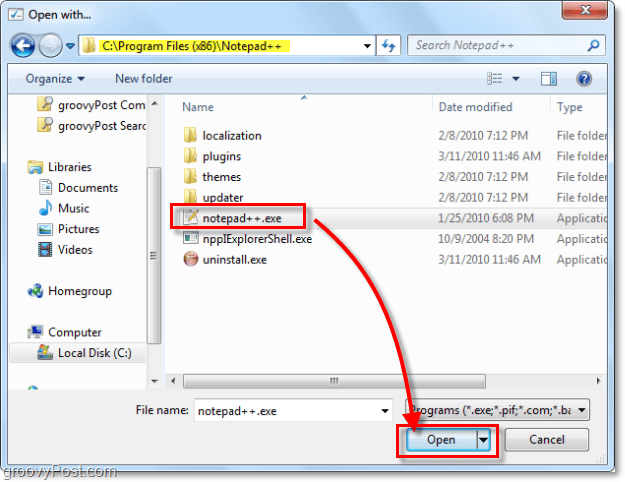Open the view options dropdown arrow
The height and width of the screenshot is (482, 625).
point(516,79)
